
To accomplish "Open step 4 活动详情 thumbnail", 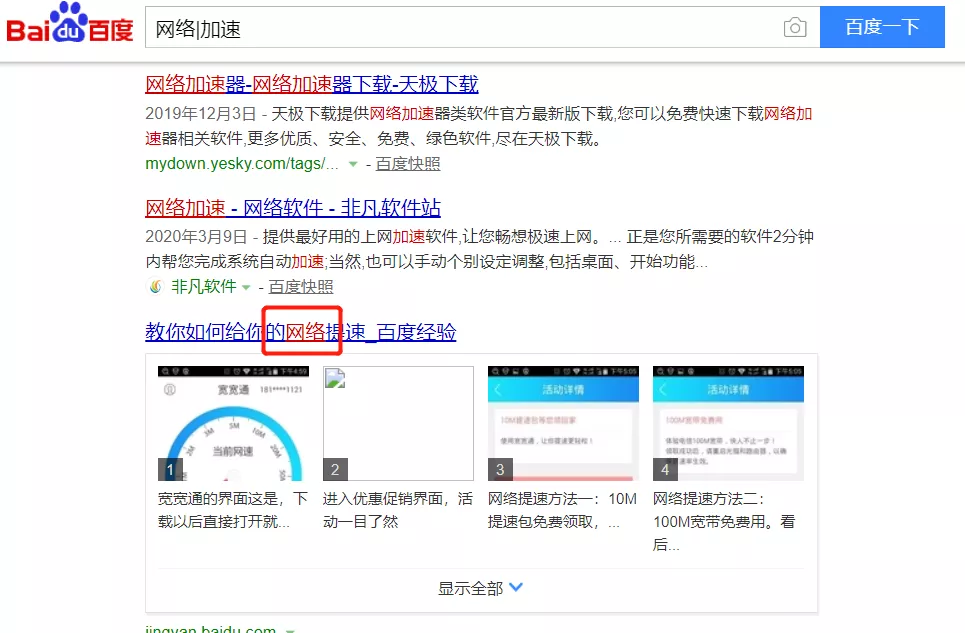I will pos(728,423).
